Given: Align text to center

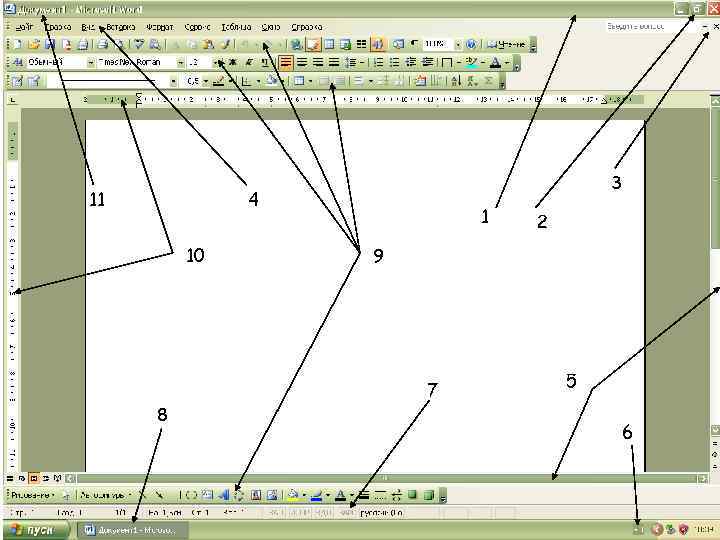Looking at the screenshot, I should coord(302,62).
